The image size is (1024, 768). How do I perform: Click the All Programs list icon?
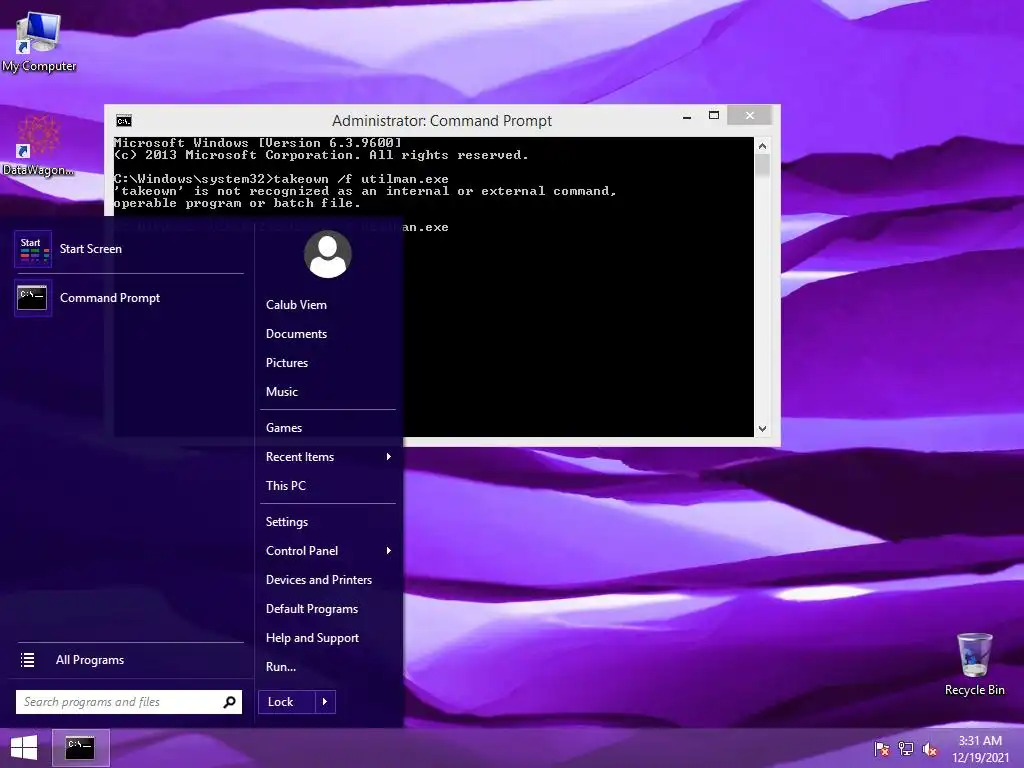27,660
